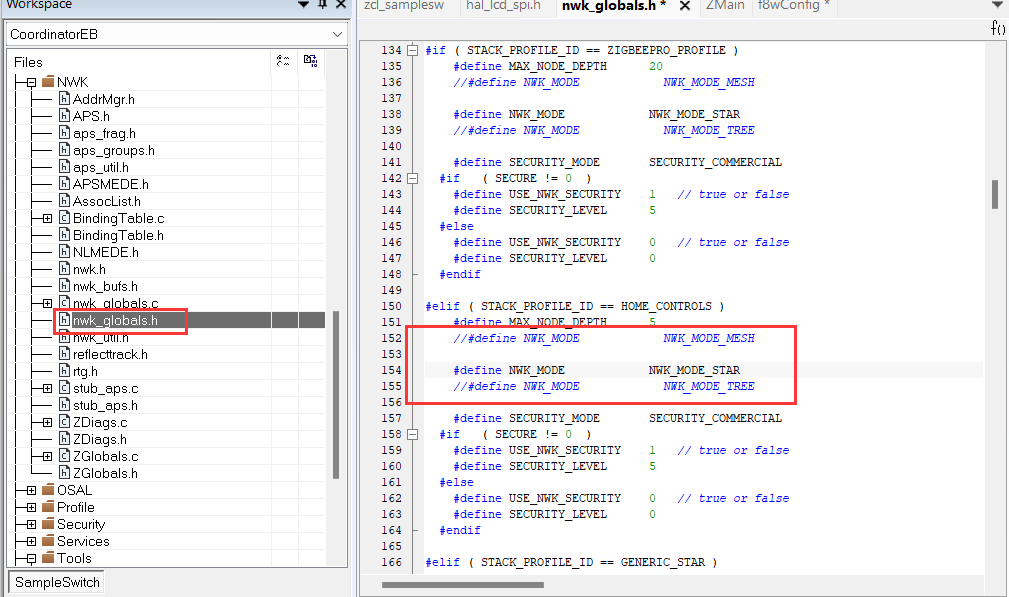Expand the Profile folder
The image size is (1009, 597).
pos(31,508)
